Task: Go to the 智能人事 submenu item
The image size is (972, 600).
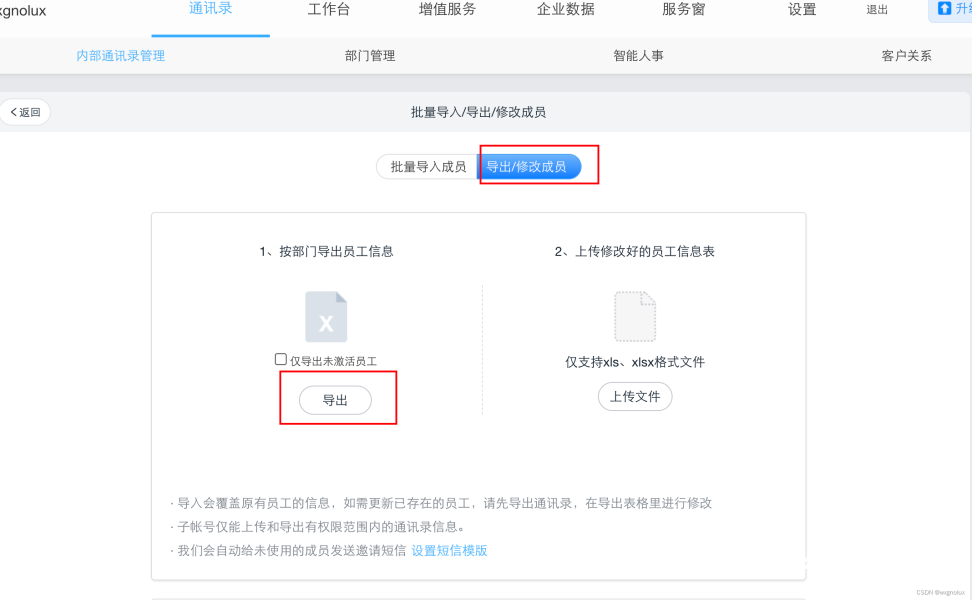Action: pos(638,56)
